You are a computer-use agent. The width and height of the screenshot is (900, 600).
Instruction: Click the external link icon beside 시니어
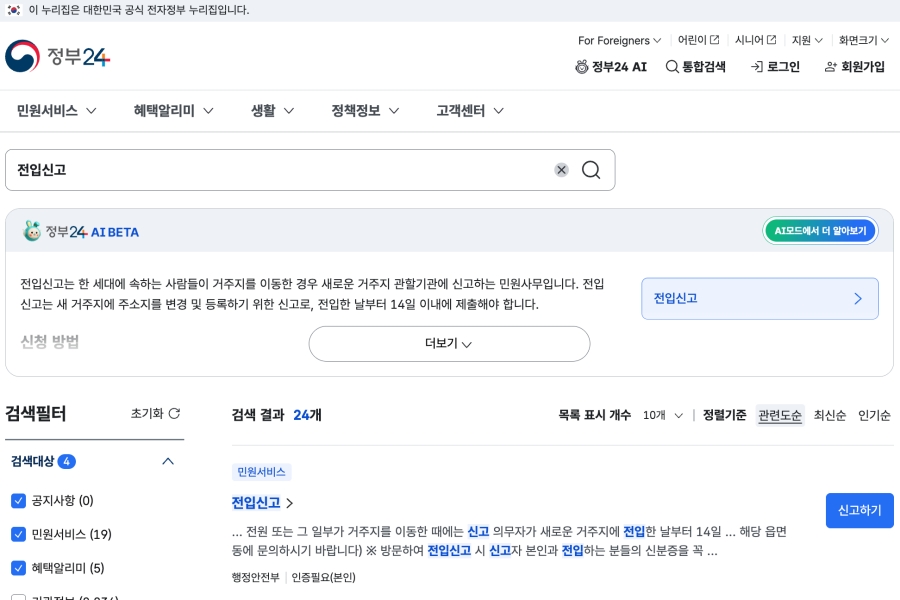(x=771, y=40)
